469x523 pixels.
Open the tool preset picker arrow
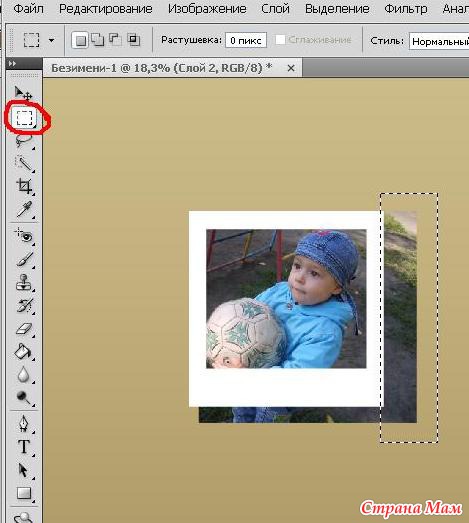point(51,40)
